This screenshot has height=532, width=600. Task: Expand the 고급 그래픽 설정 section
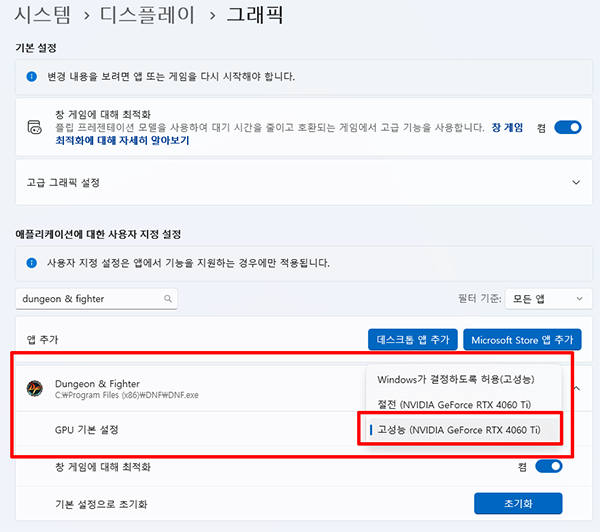[x=575, y=183]
